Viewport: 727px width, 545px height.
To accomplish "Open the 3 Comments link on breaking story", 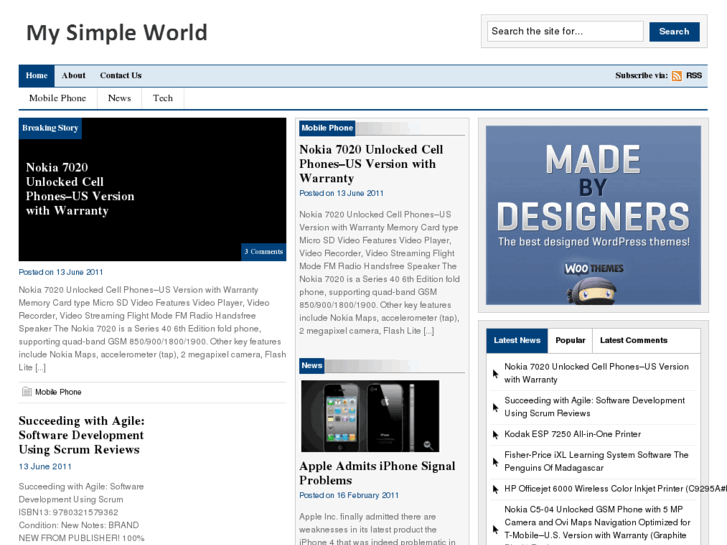I will (264, 252).
